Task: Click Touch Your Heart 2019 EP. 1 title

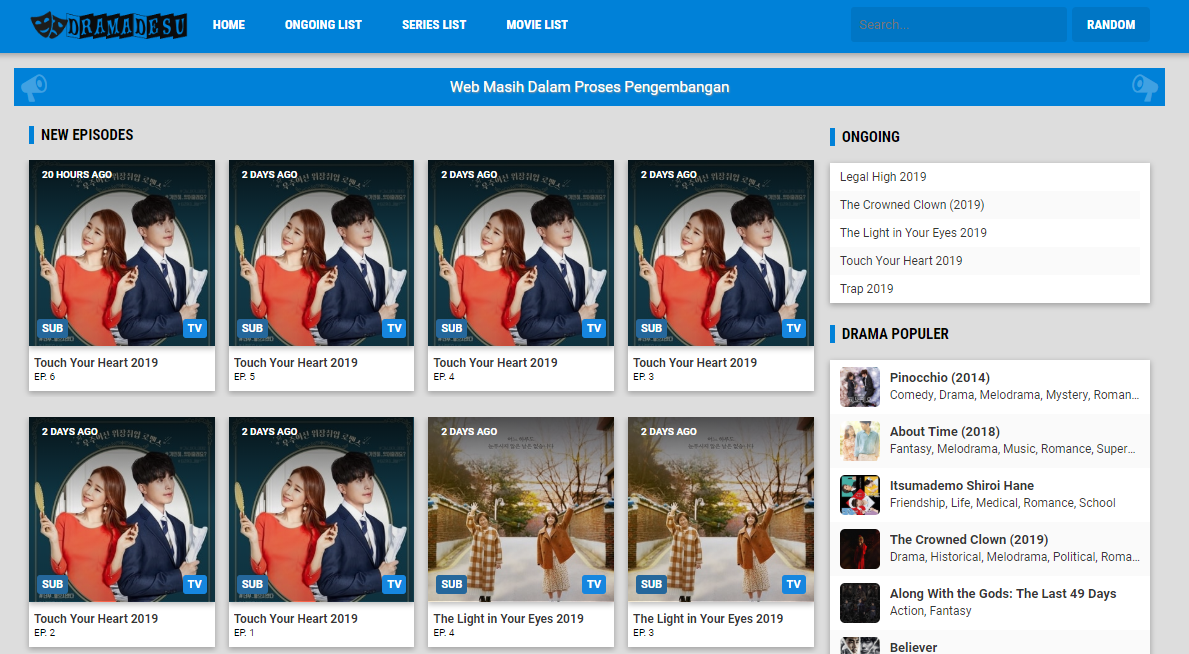Action: (296, 619)
